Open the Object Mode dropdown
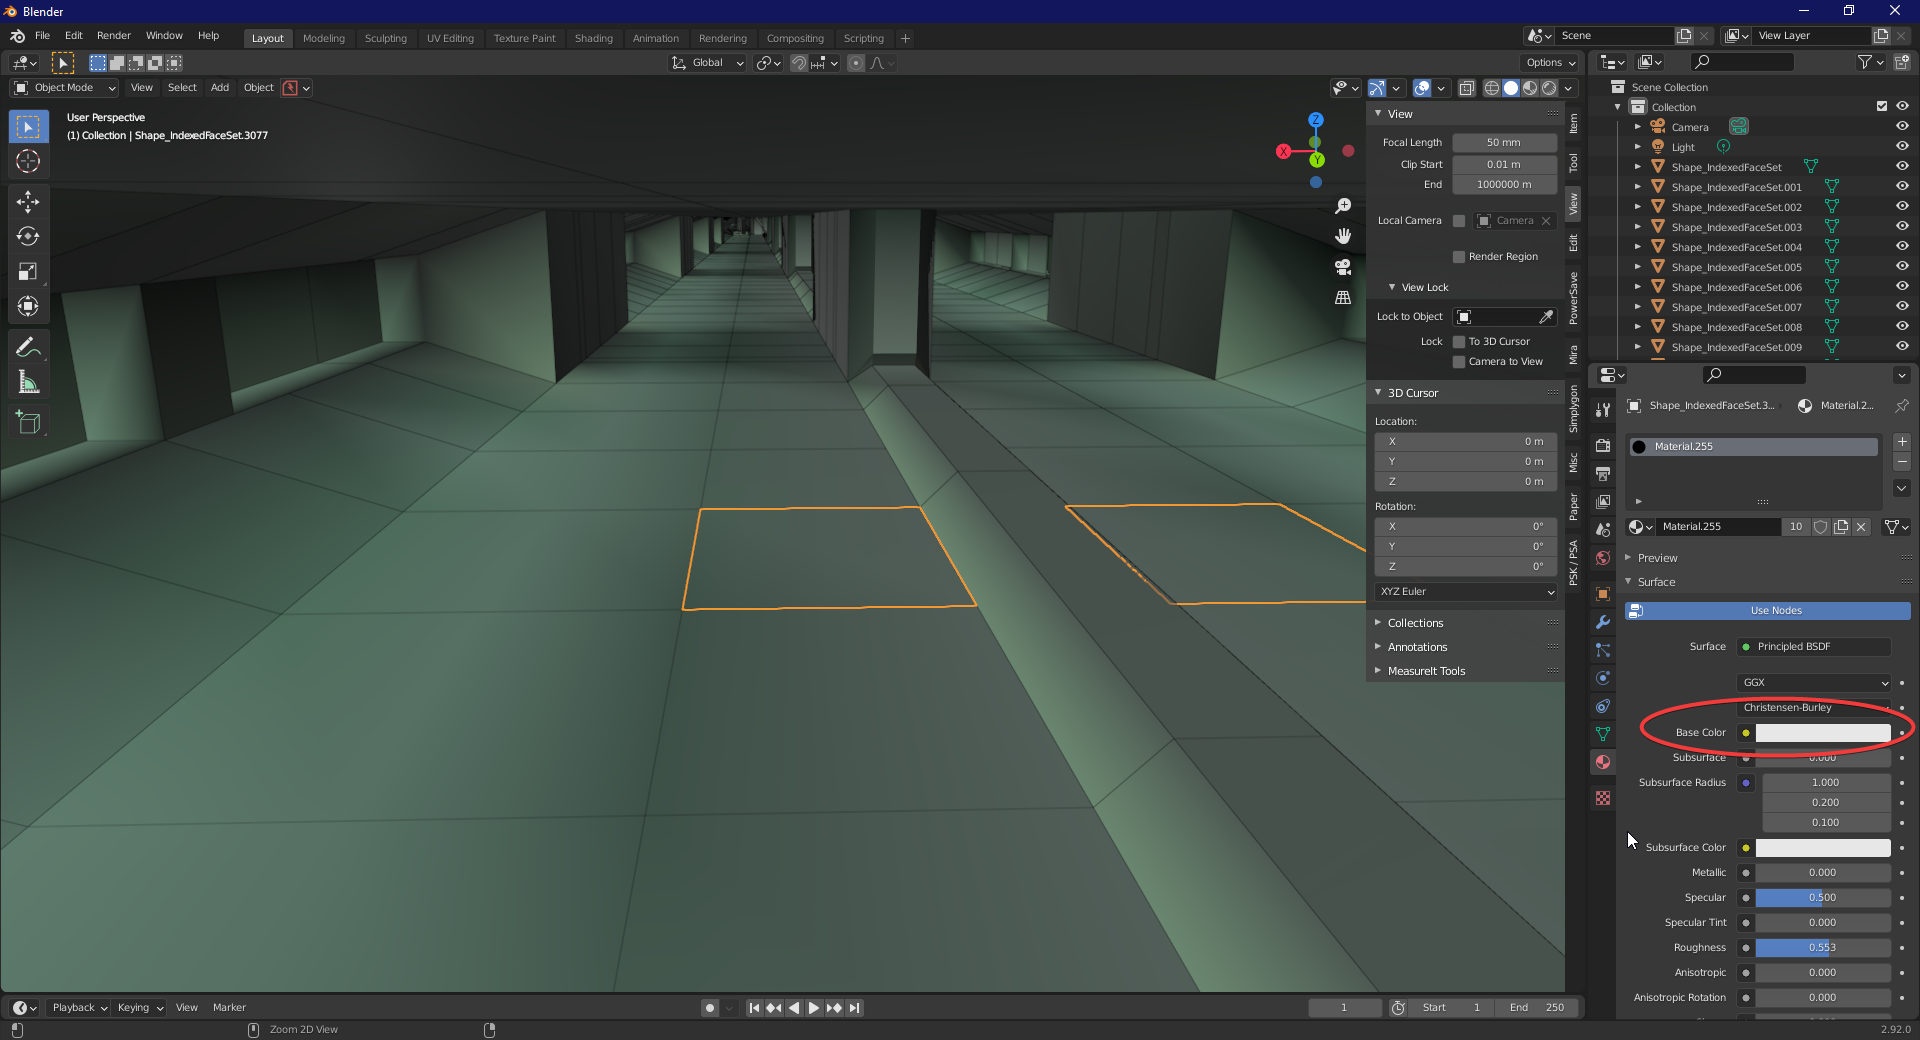This screenshot has width=1920, height=1040. pos(65,88)
